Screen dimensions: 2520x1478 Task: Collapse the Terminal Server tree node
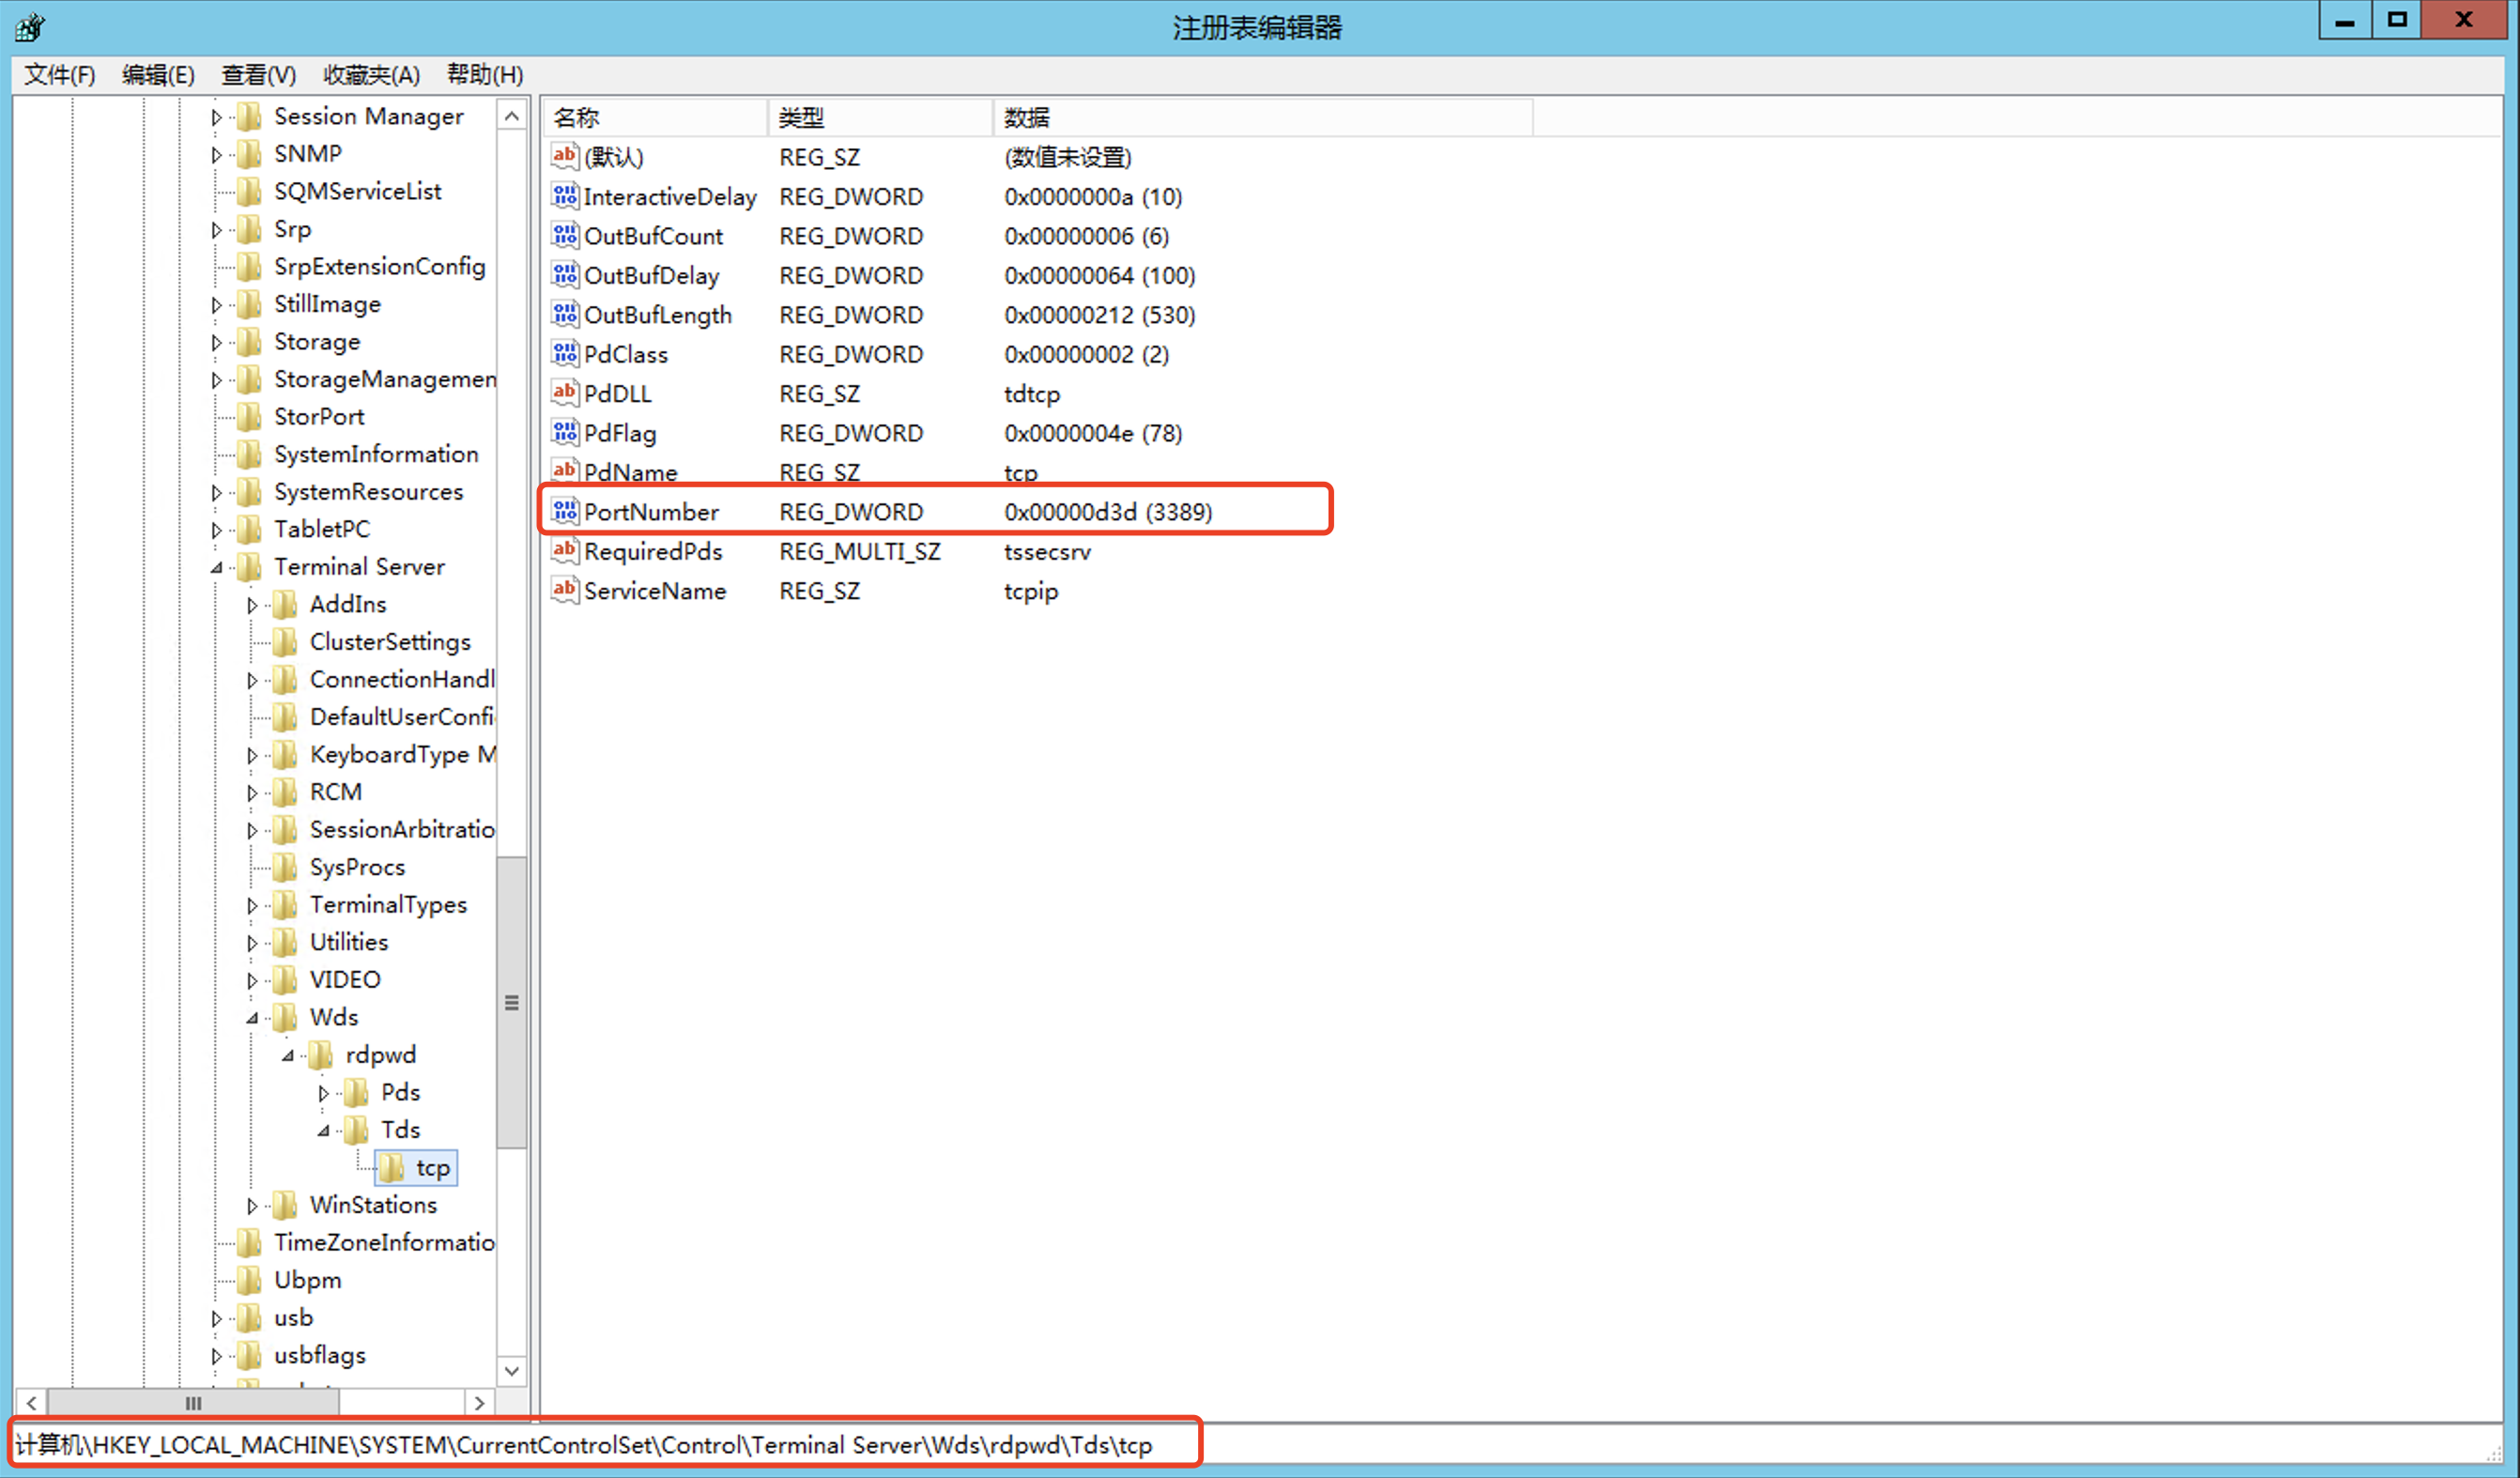[216, 567]
